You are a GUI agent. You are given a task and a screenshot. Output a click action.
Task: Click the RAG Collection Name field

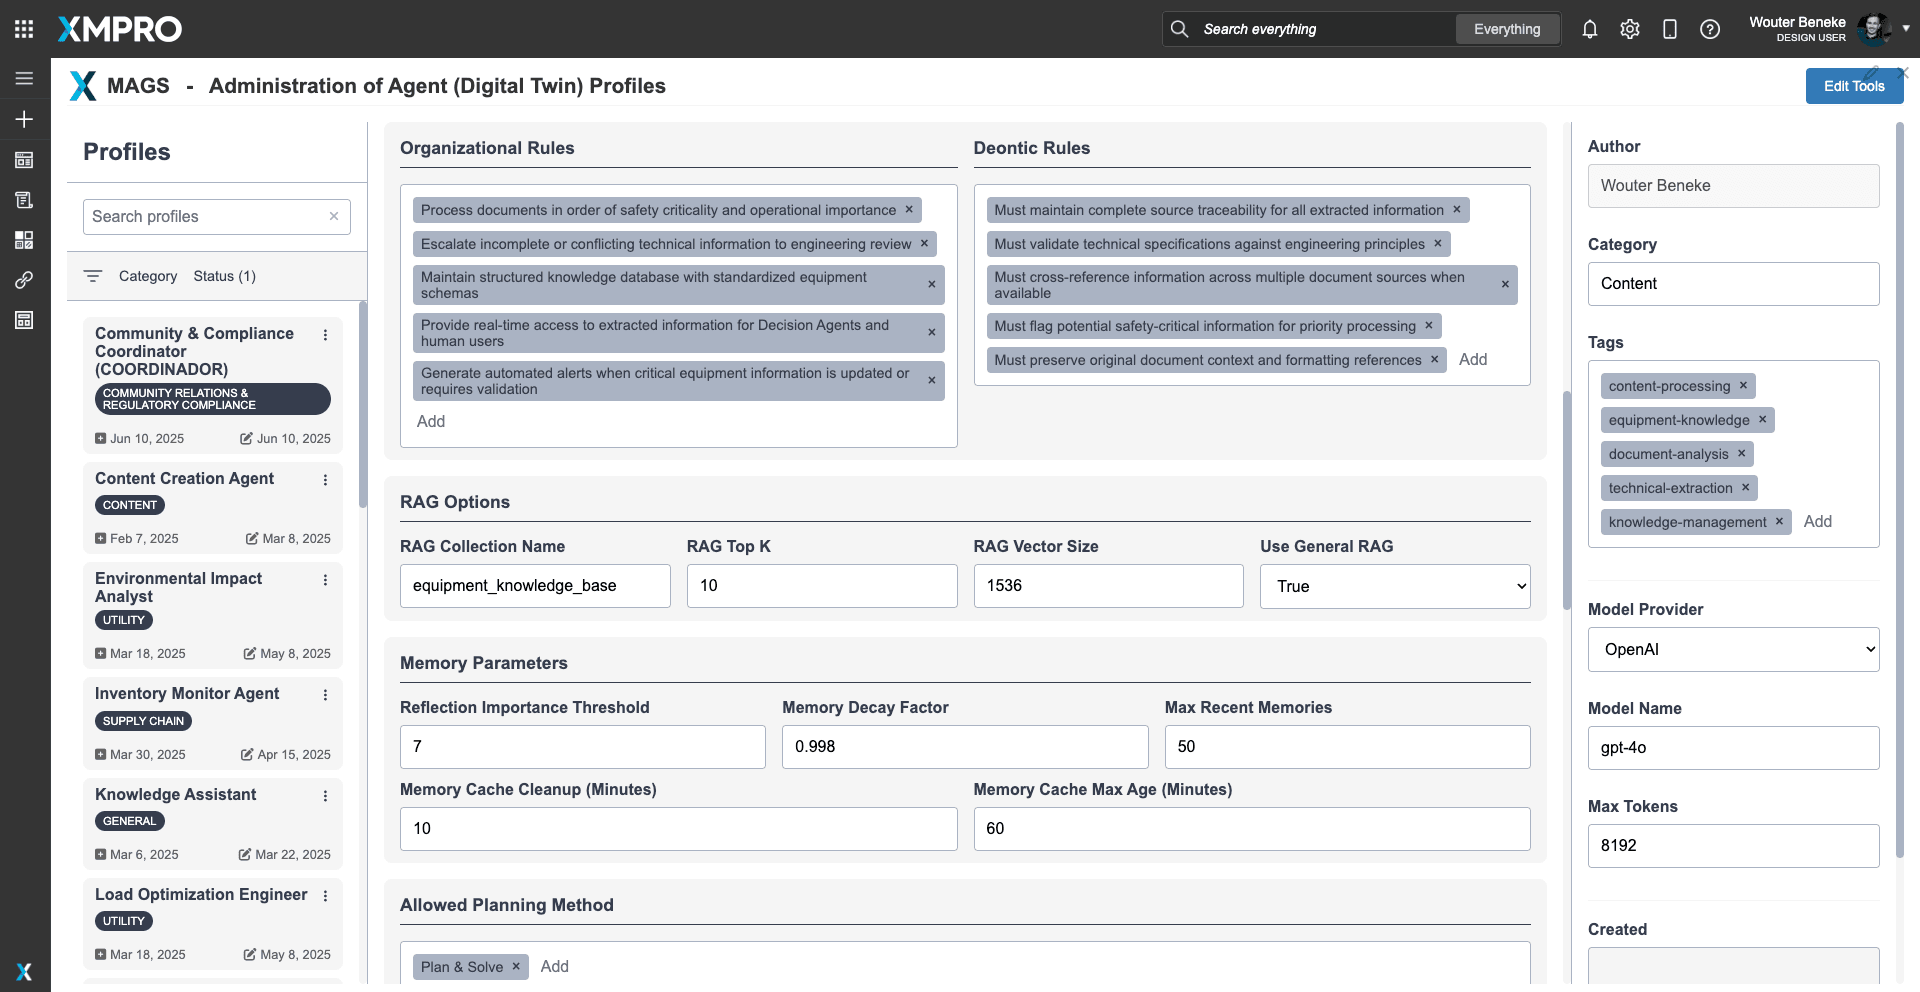click(x=535, y=586)
